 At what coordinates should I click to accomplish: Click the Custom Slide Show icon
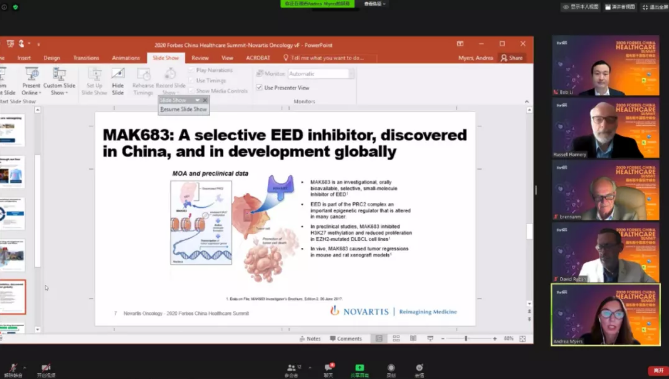[59, 74]
